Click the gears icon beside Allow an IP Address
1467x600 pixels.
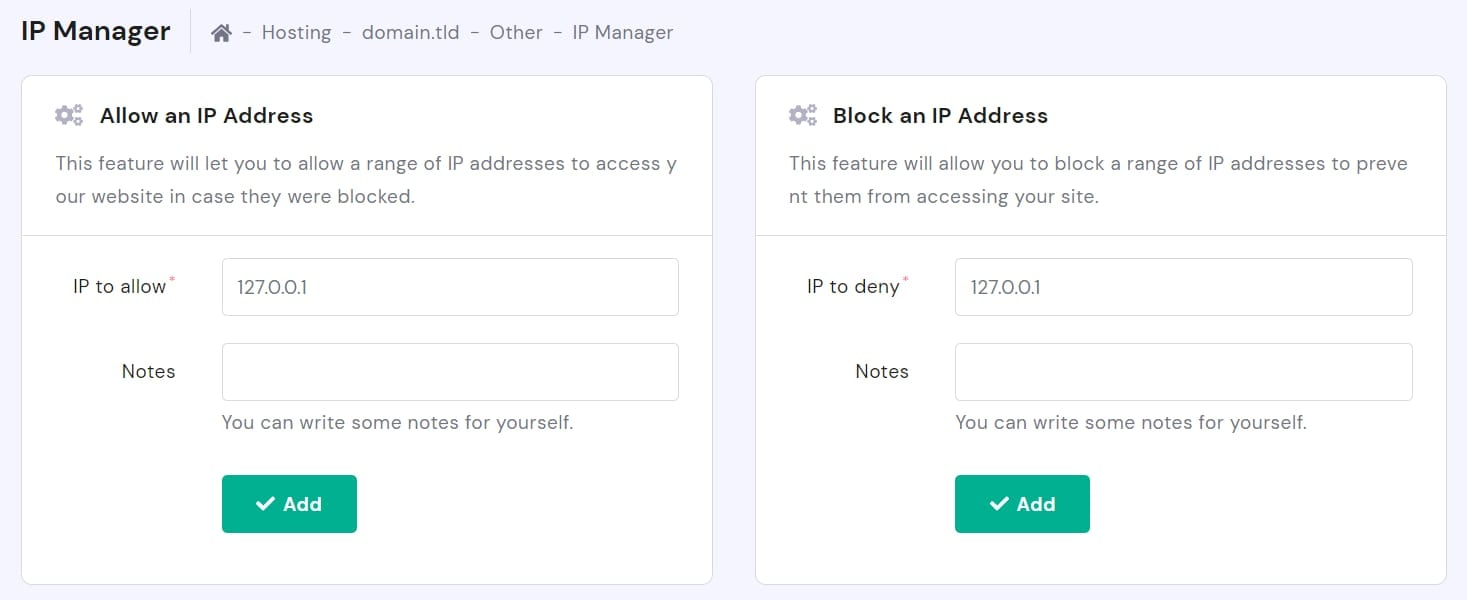69,116
